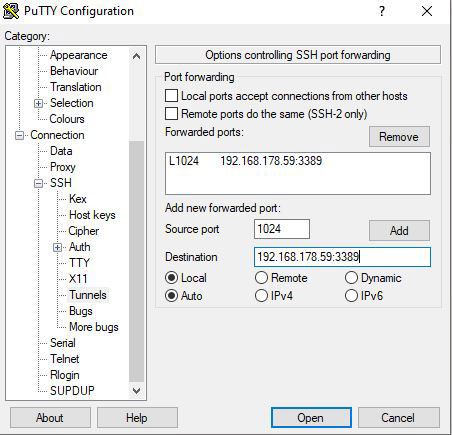This screenshot has width=452, height=435.
Task: Open the TTY settings
Action: click(x=79, y=263)
